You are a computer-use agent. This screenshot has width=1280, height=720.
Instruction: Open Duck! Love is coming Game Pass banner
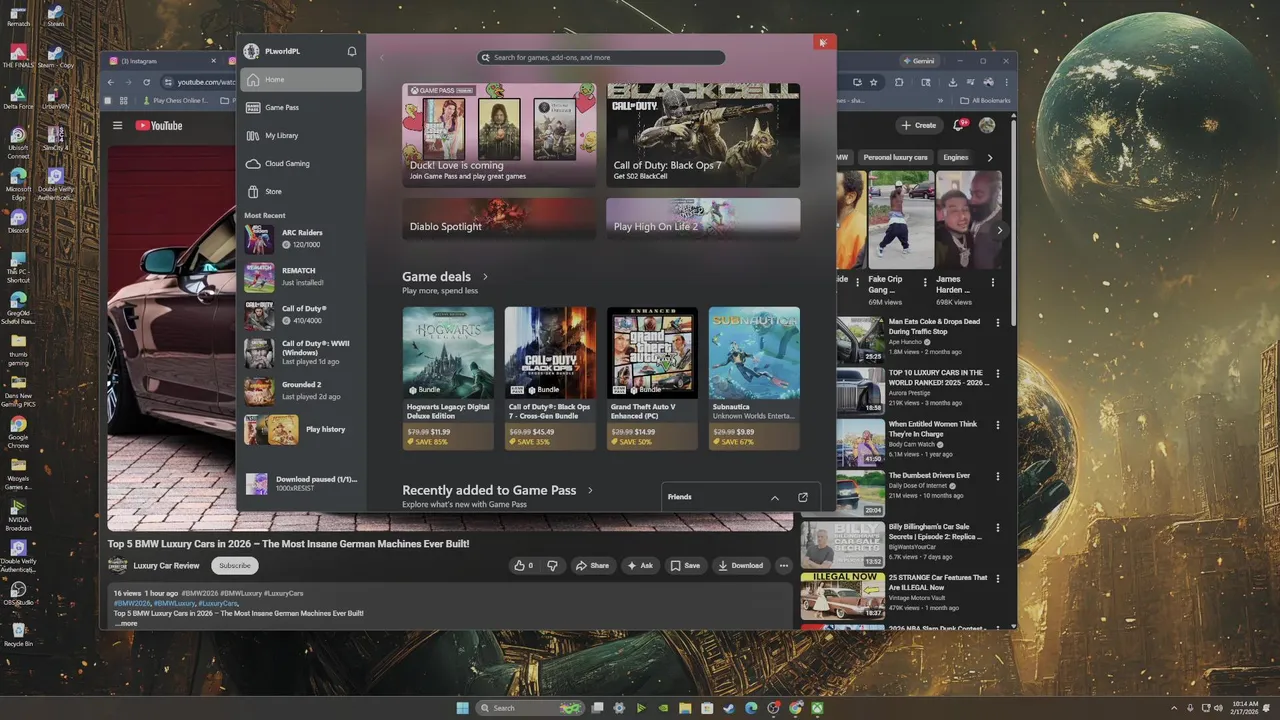click(x=499, y=135)
